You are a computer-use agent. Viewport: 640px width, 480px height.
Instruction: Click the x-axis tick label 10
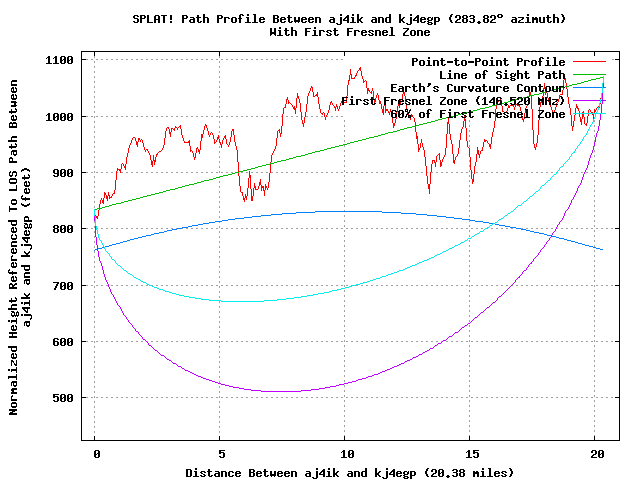(347, 454)
